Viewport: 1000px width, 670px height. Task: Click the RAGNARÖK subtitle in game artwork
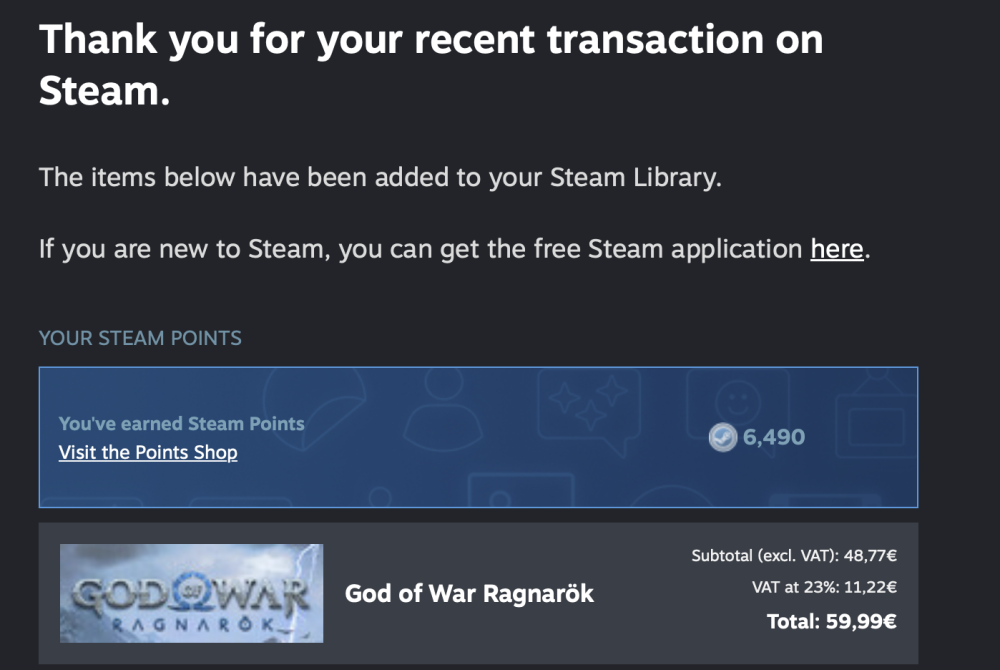(191, 624)
